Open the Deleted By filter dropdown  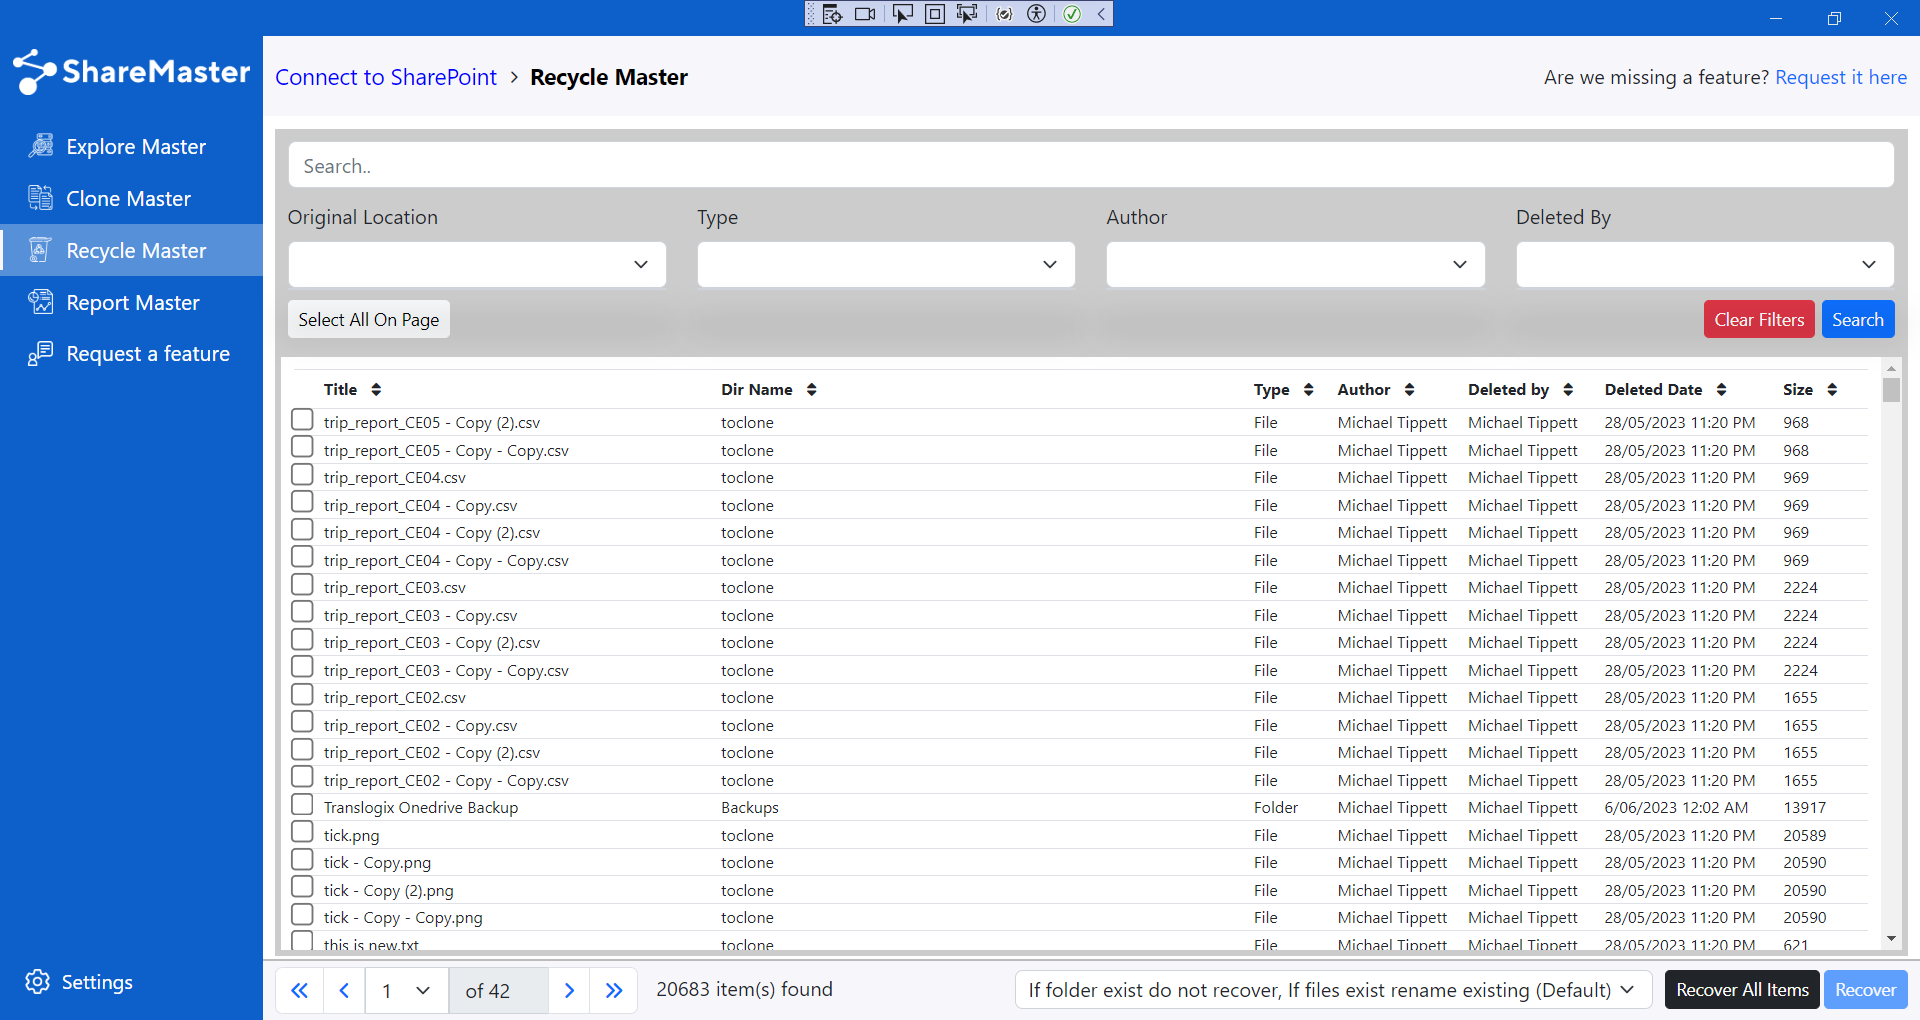coord(1705,265)
